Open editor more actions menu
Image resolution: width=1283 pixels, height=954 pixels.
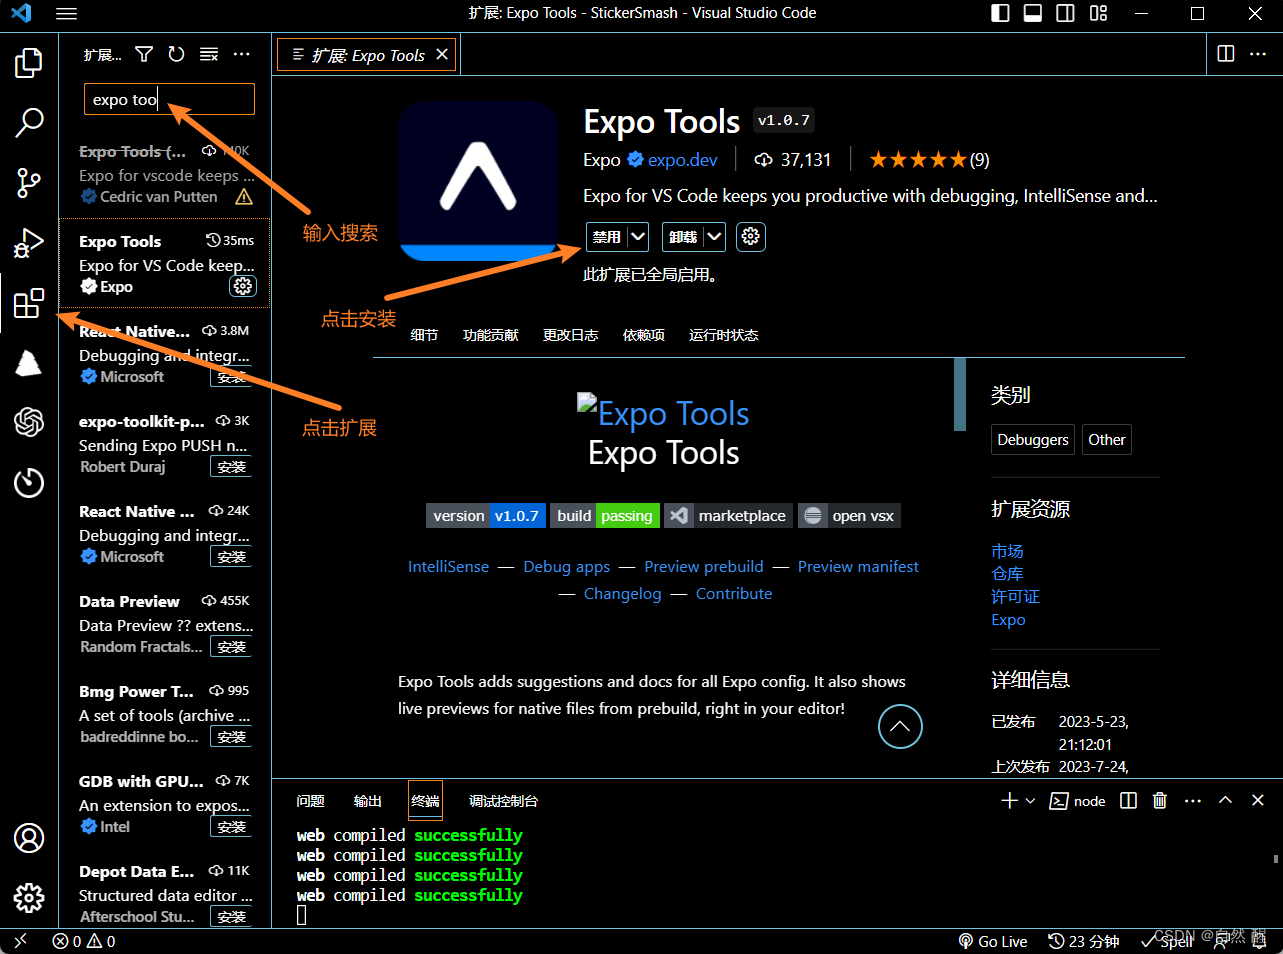click(x=1258, y=54)
